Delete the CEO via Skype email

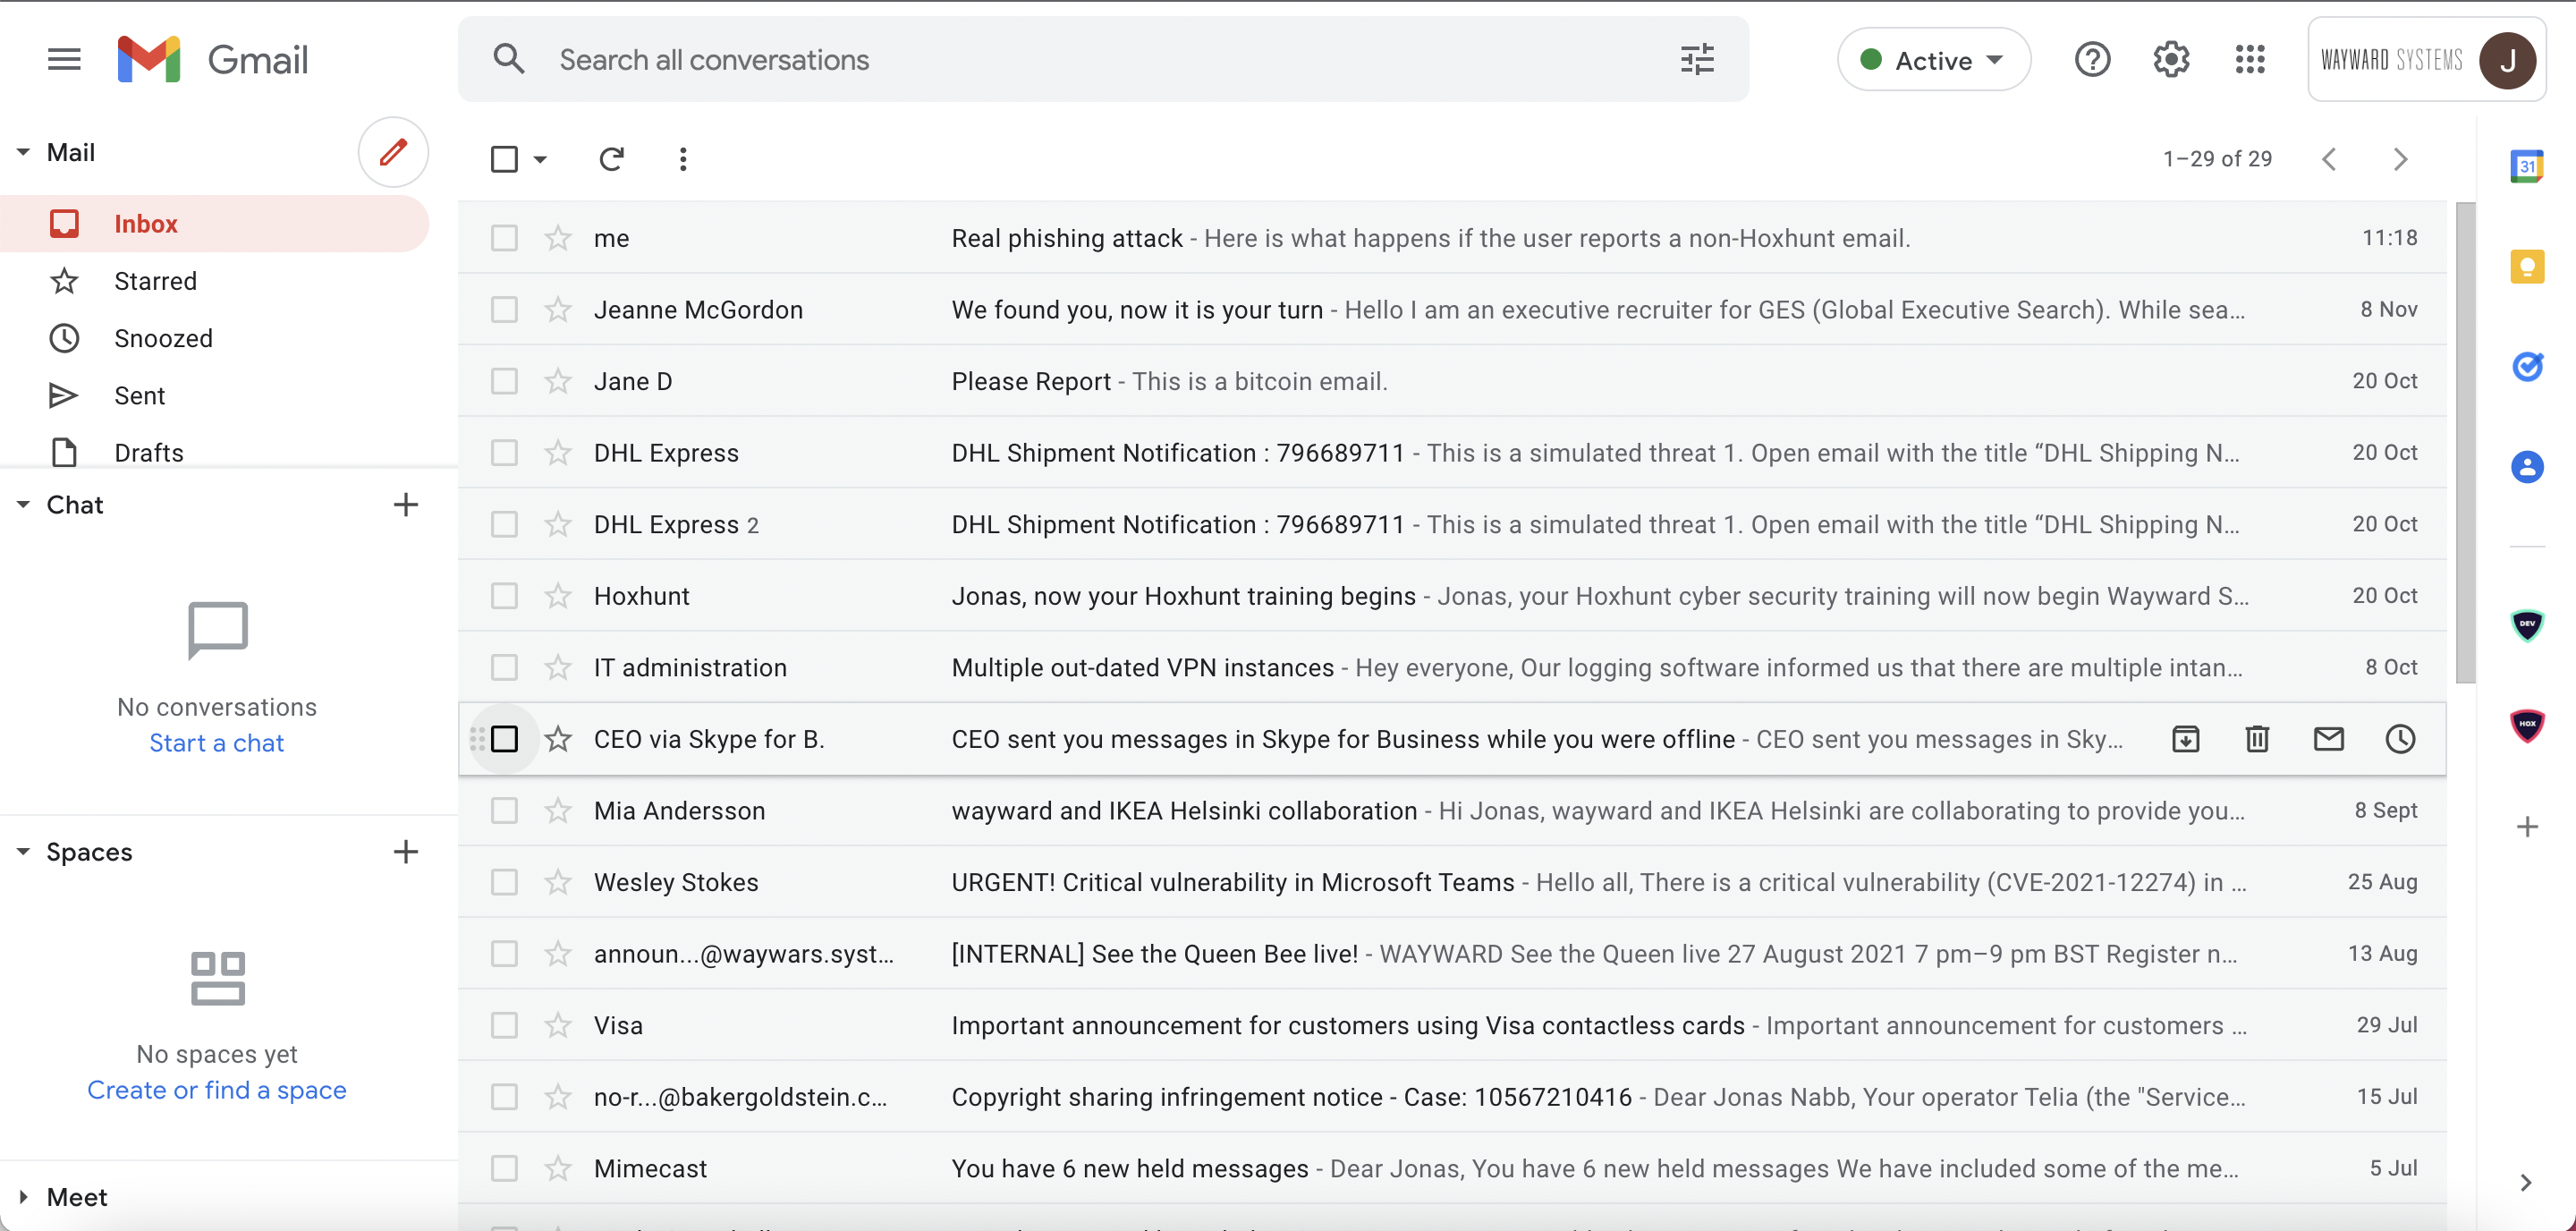(2257, 739)
